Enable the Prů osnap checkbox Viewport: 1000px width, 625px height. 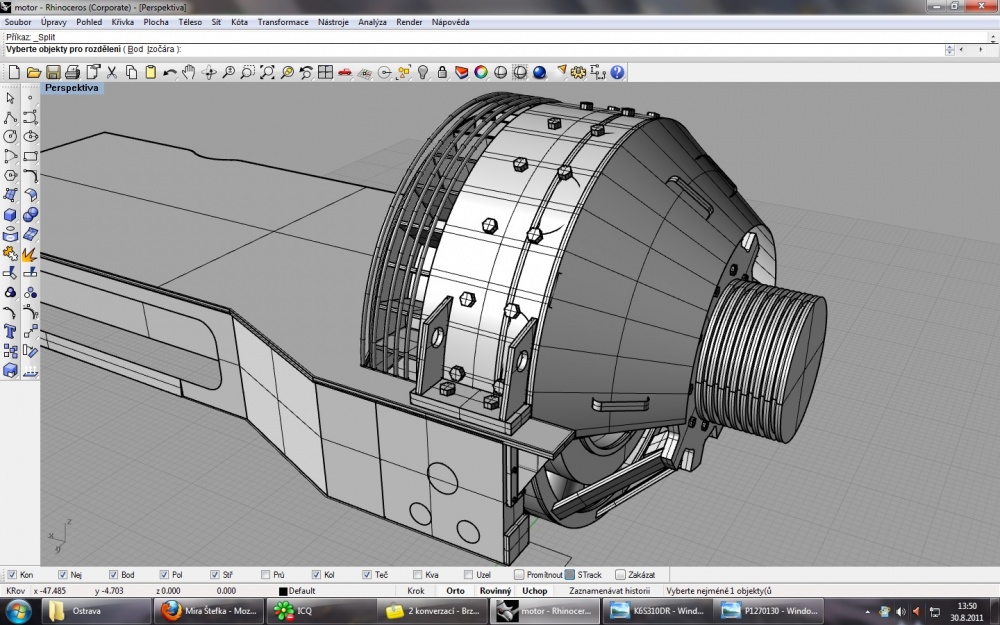click(265, 575)
